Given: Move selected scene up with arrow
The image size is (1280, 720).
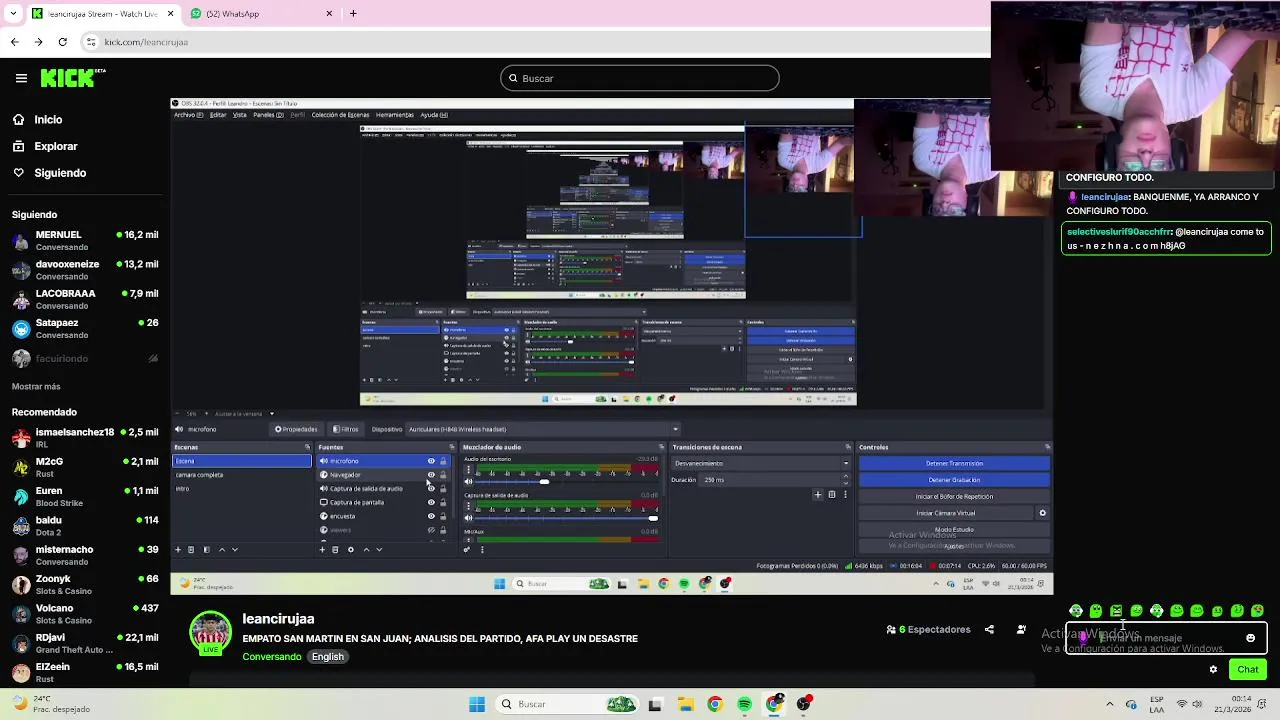Looking at the screenshot, I should point(222,549).
